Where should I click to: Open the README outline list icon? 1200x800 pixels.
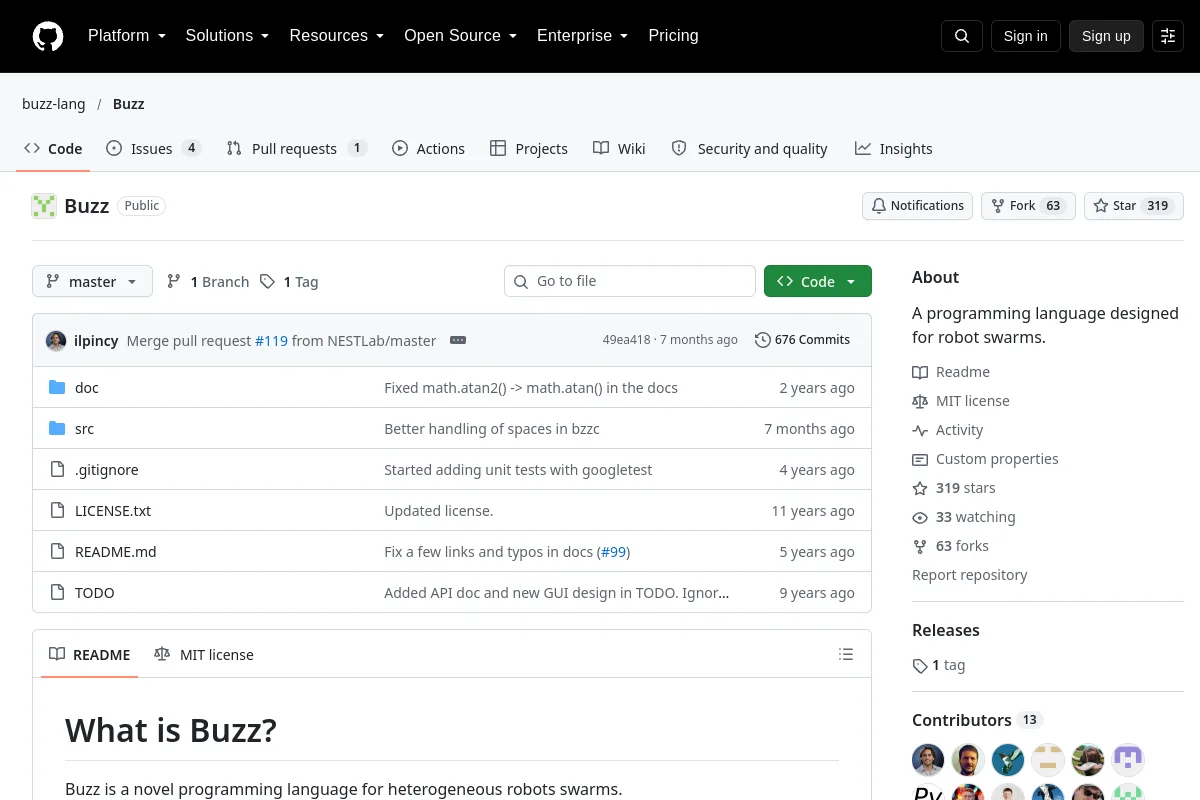coord(846,655)
